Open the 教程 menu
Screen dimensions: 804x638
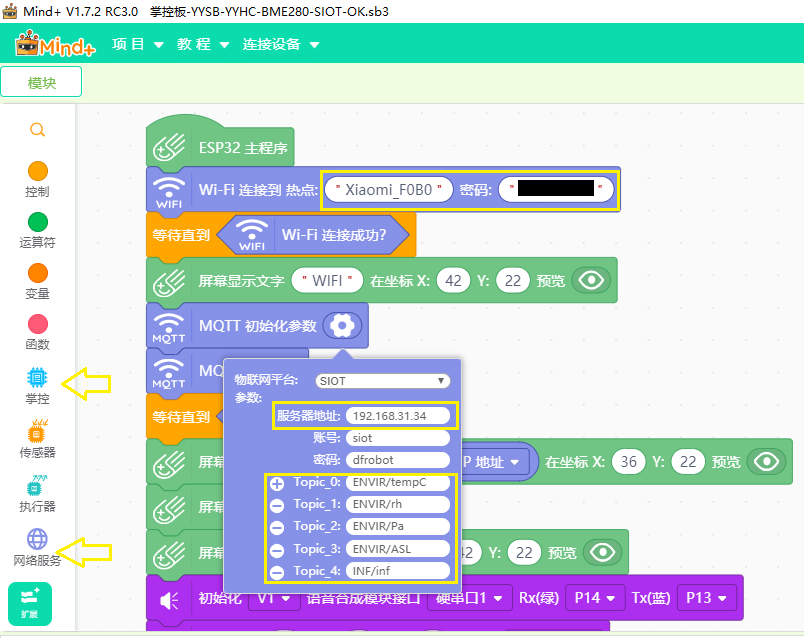[203, 45]
